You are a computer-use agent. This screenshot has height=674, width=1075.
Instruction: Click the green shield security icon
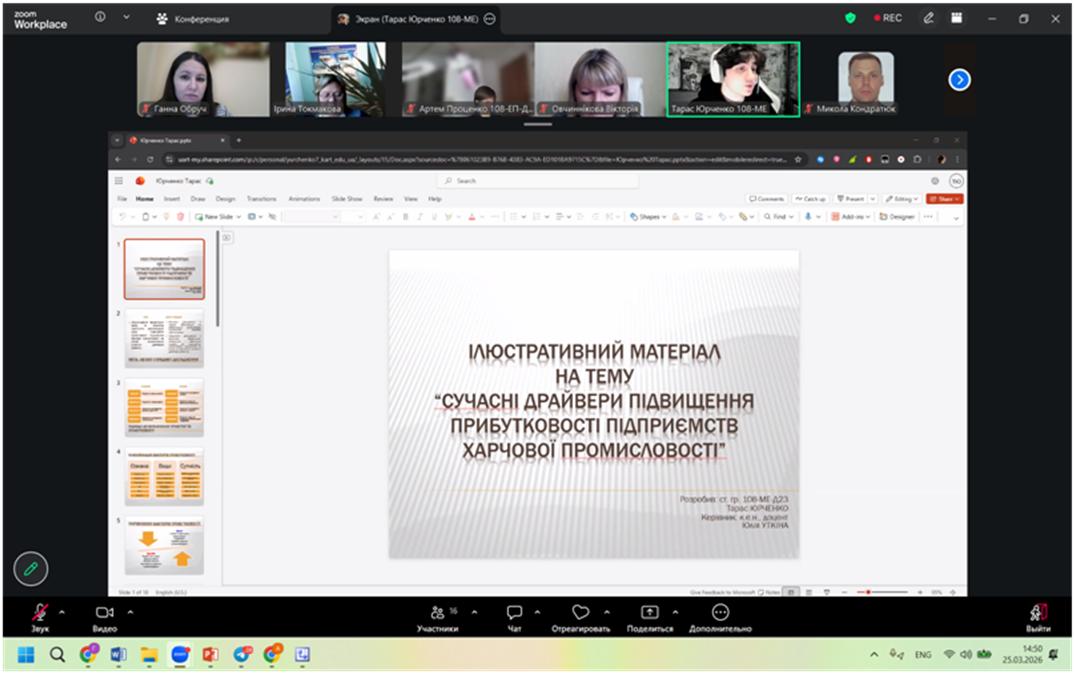[850, 18]
